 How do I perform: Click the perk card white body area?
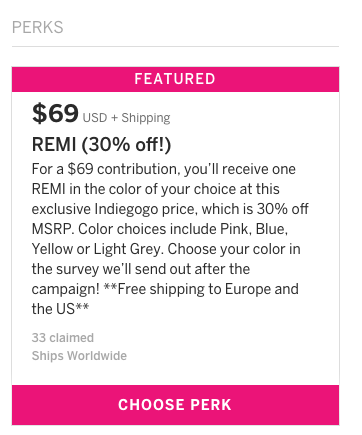(x=175, y=238)
